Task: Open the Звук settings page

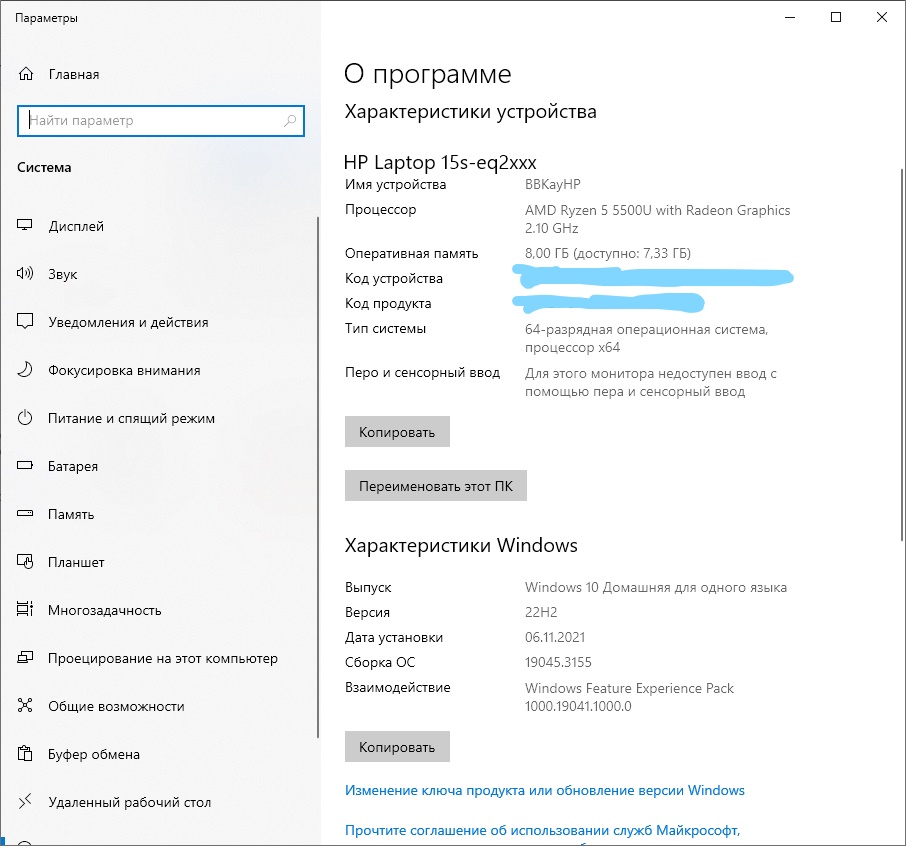Action: point(62,274)
